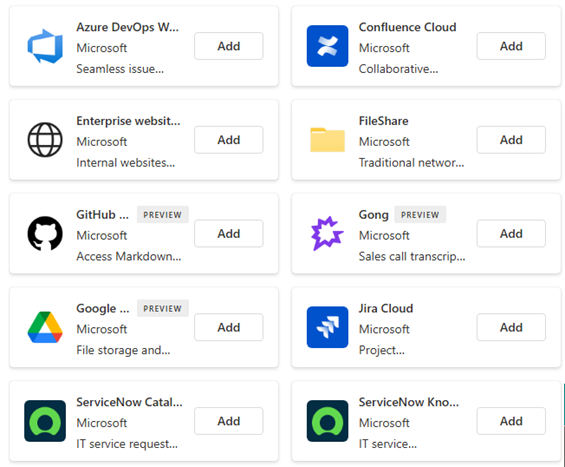565x467 pixels.
Task: Select the ServiceNow Knowledge icon
Action: coord(327,421)
